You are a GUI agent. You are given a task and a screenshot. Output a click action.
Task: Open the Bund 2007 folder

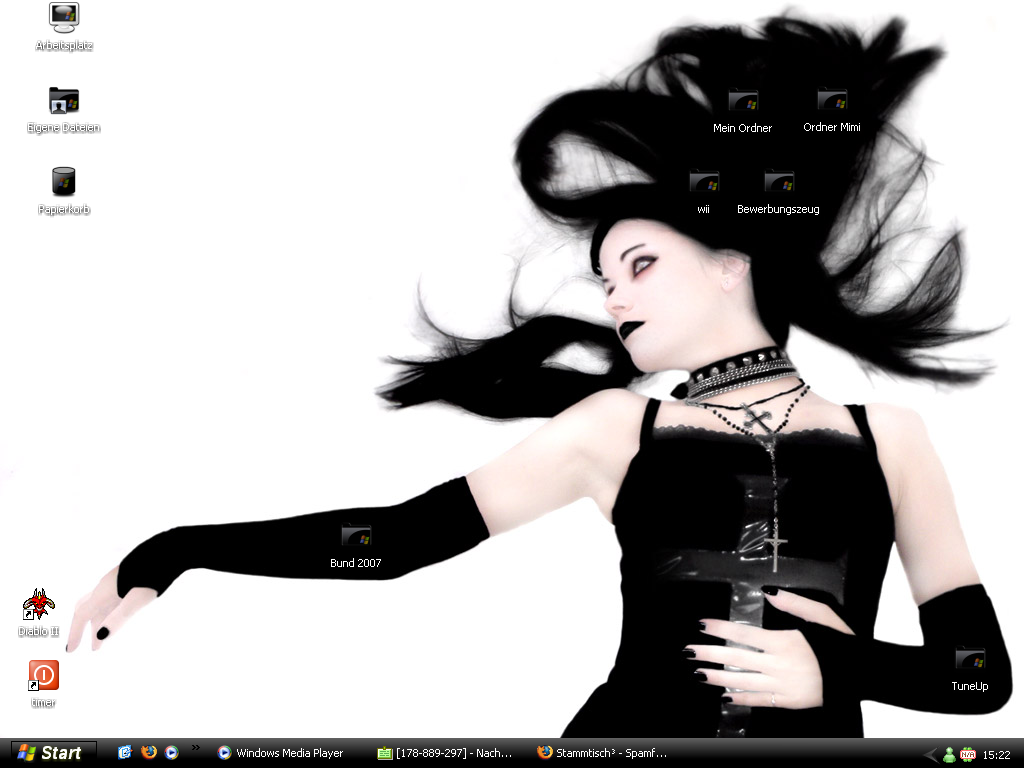[x=356, y=537]
